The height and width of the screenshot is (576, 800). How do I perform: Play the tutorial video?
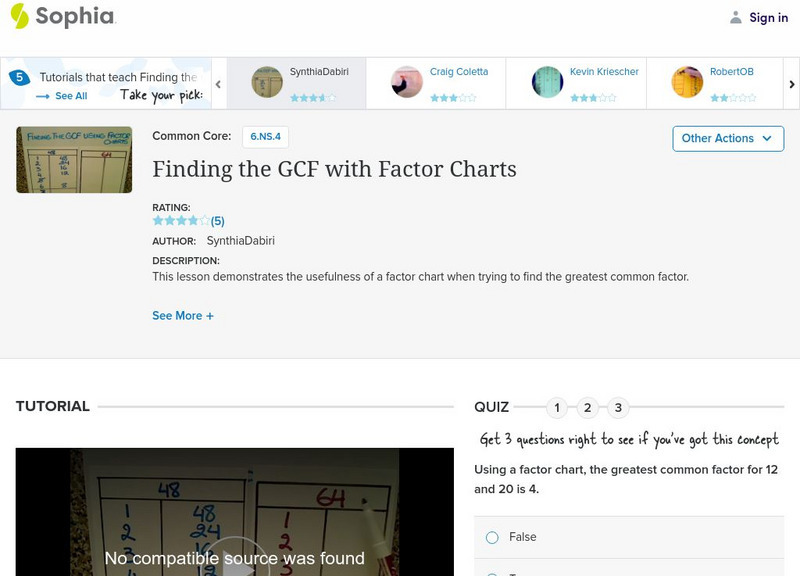(x=234, y=561)
